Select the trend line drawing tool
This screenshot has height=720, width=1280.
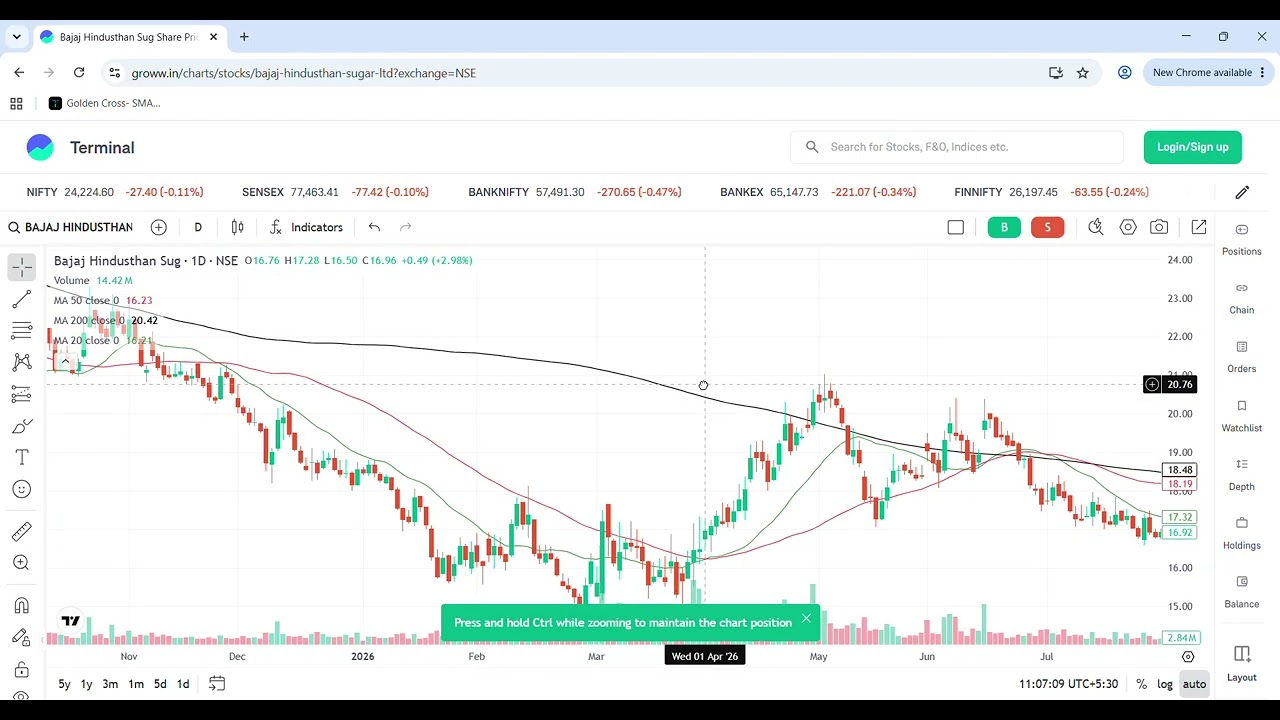coord(21,299)
